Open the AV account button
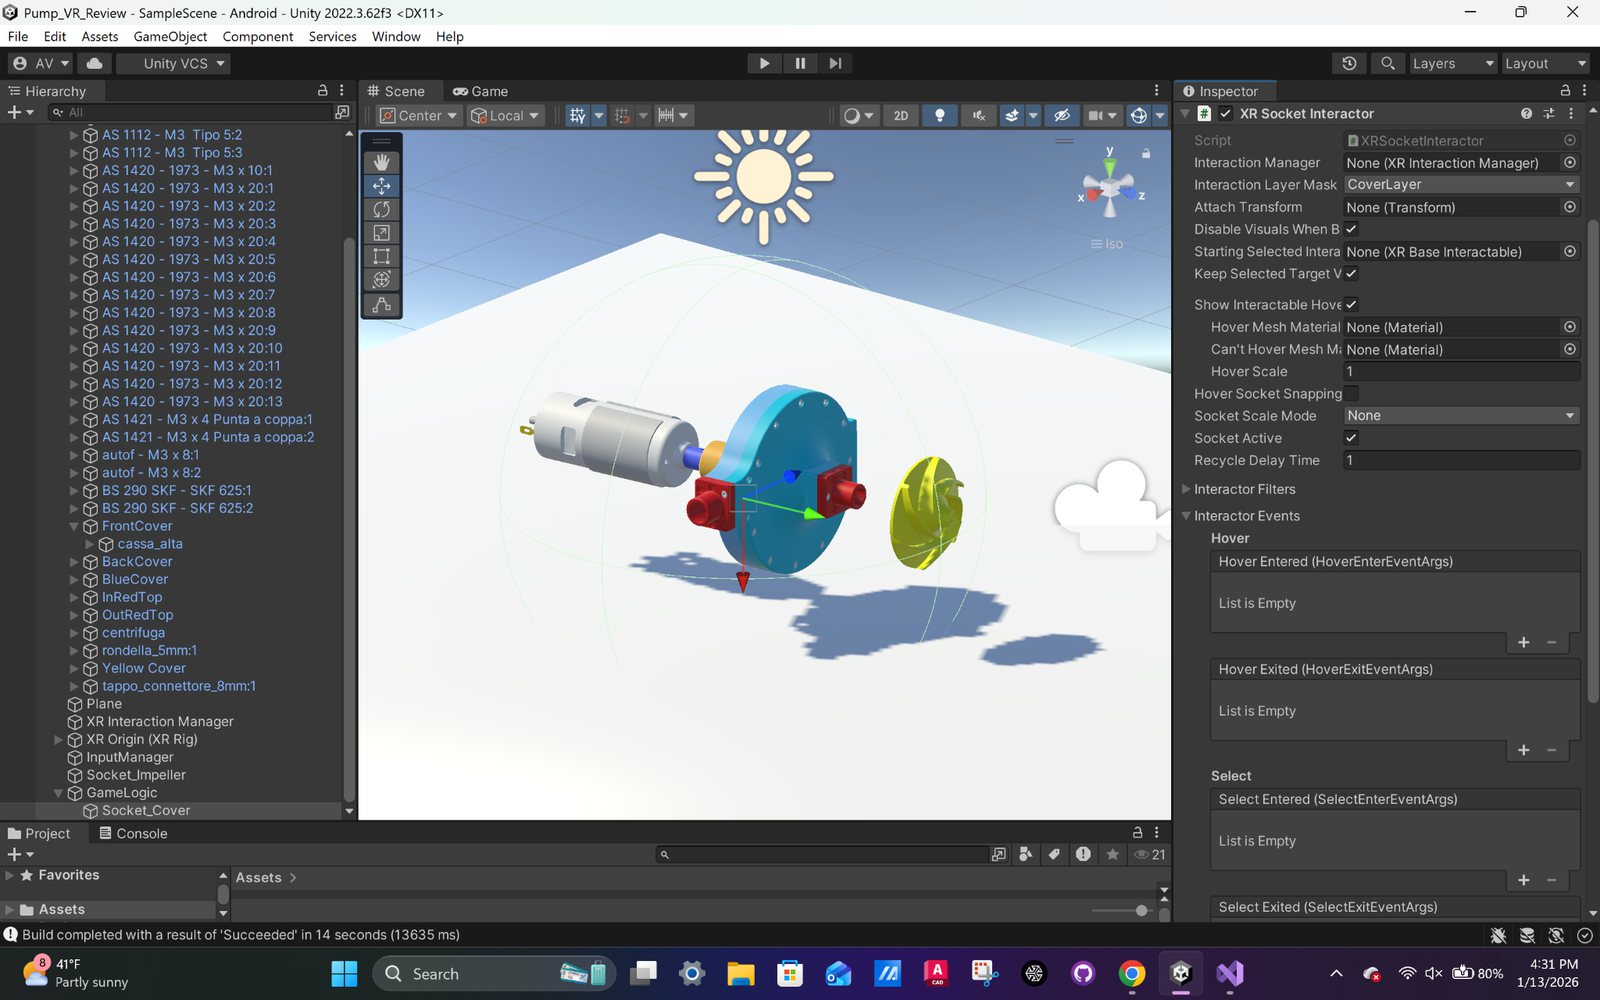 pyautogui.click(x=41, y=63)
